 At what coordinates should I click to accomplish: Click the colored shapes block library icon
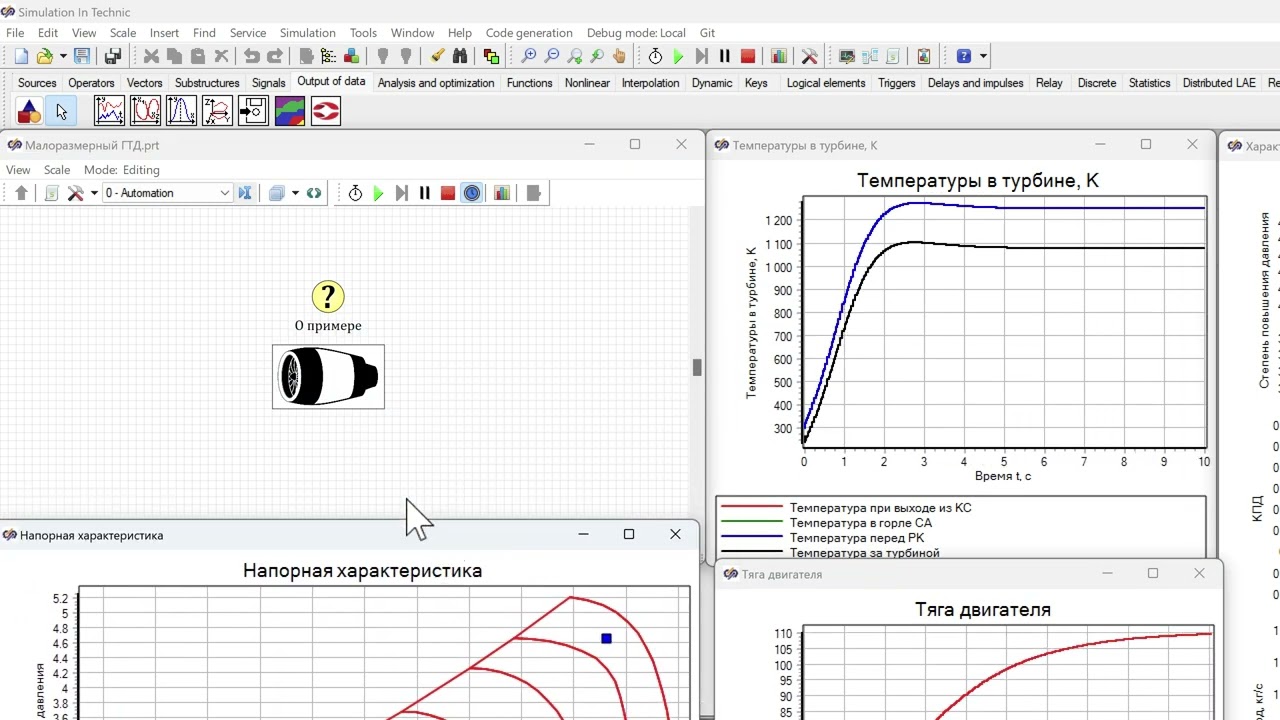[x=29, y=111]
